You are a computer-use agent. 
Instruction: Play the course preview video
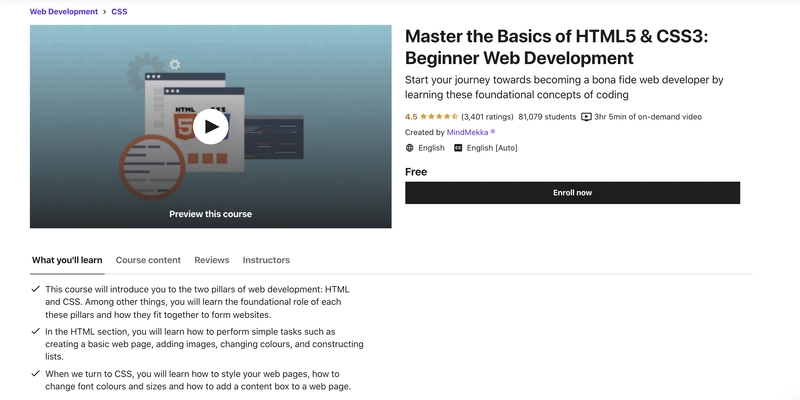(210, 127)
